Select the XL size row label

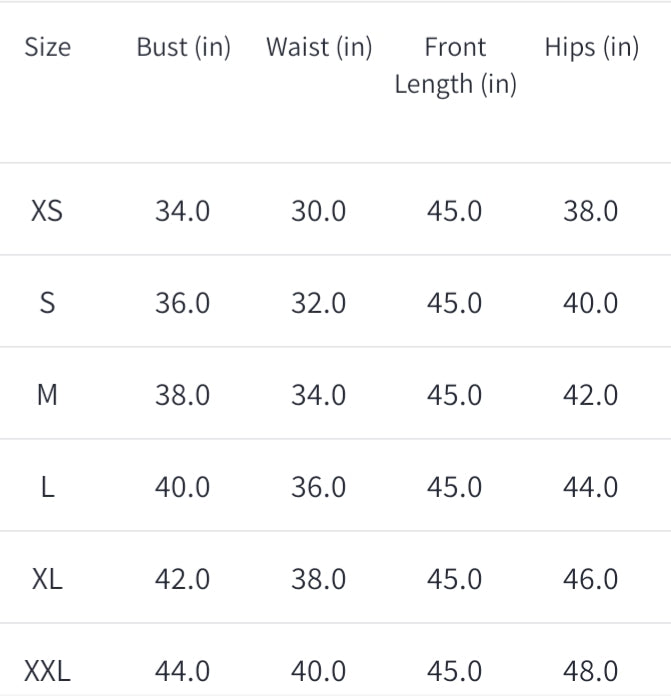pyautogui.click(x=47, y=579)
